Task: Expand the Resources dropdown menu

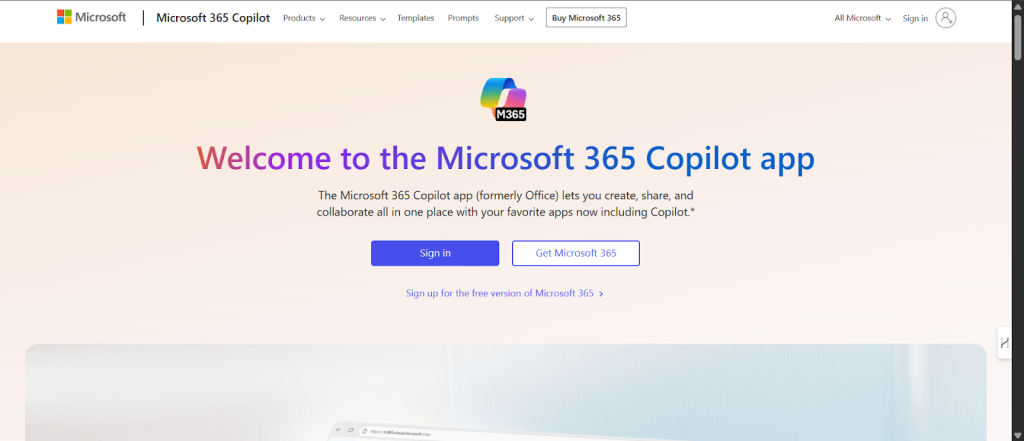Action: 362,18
